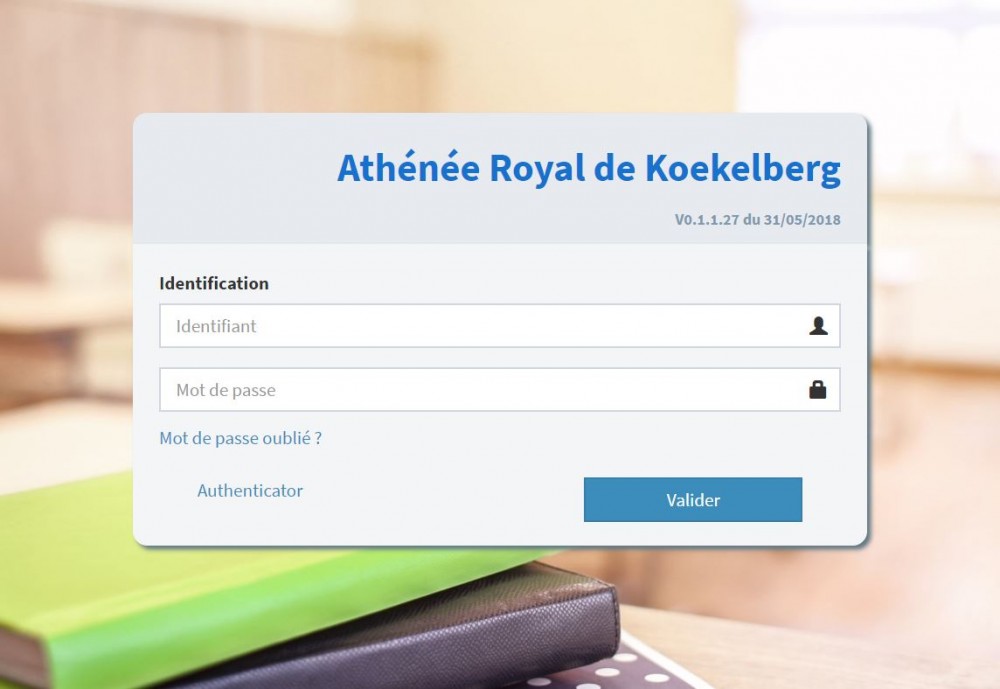1000x689 pixels.
Task: Click the user silhouette icon in Identifiant field
Action: coord(818,326)
